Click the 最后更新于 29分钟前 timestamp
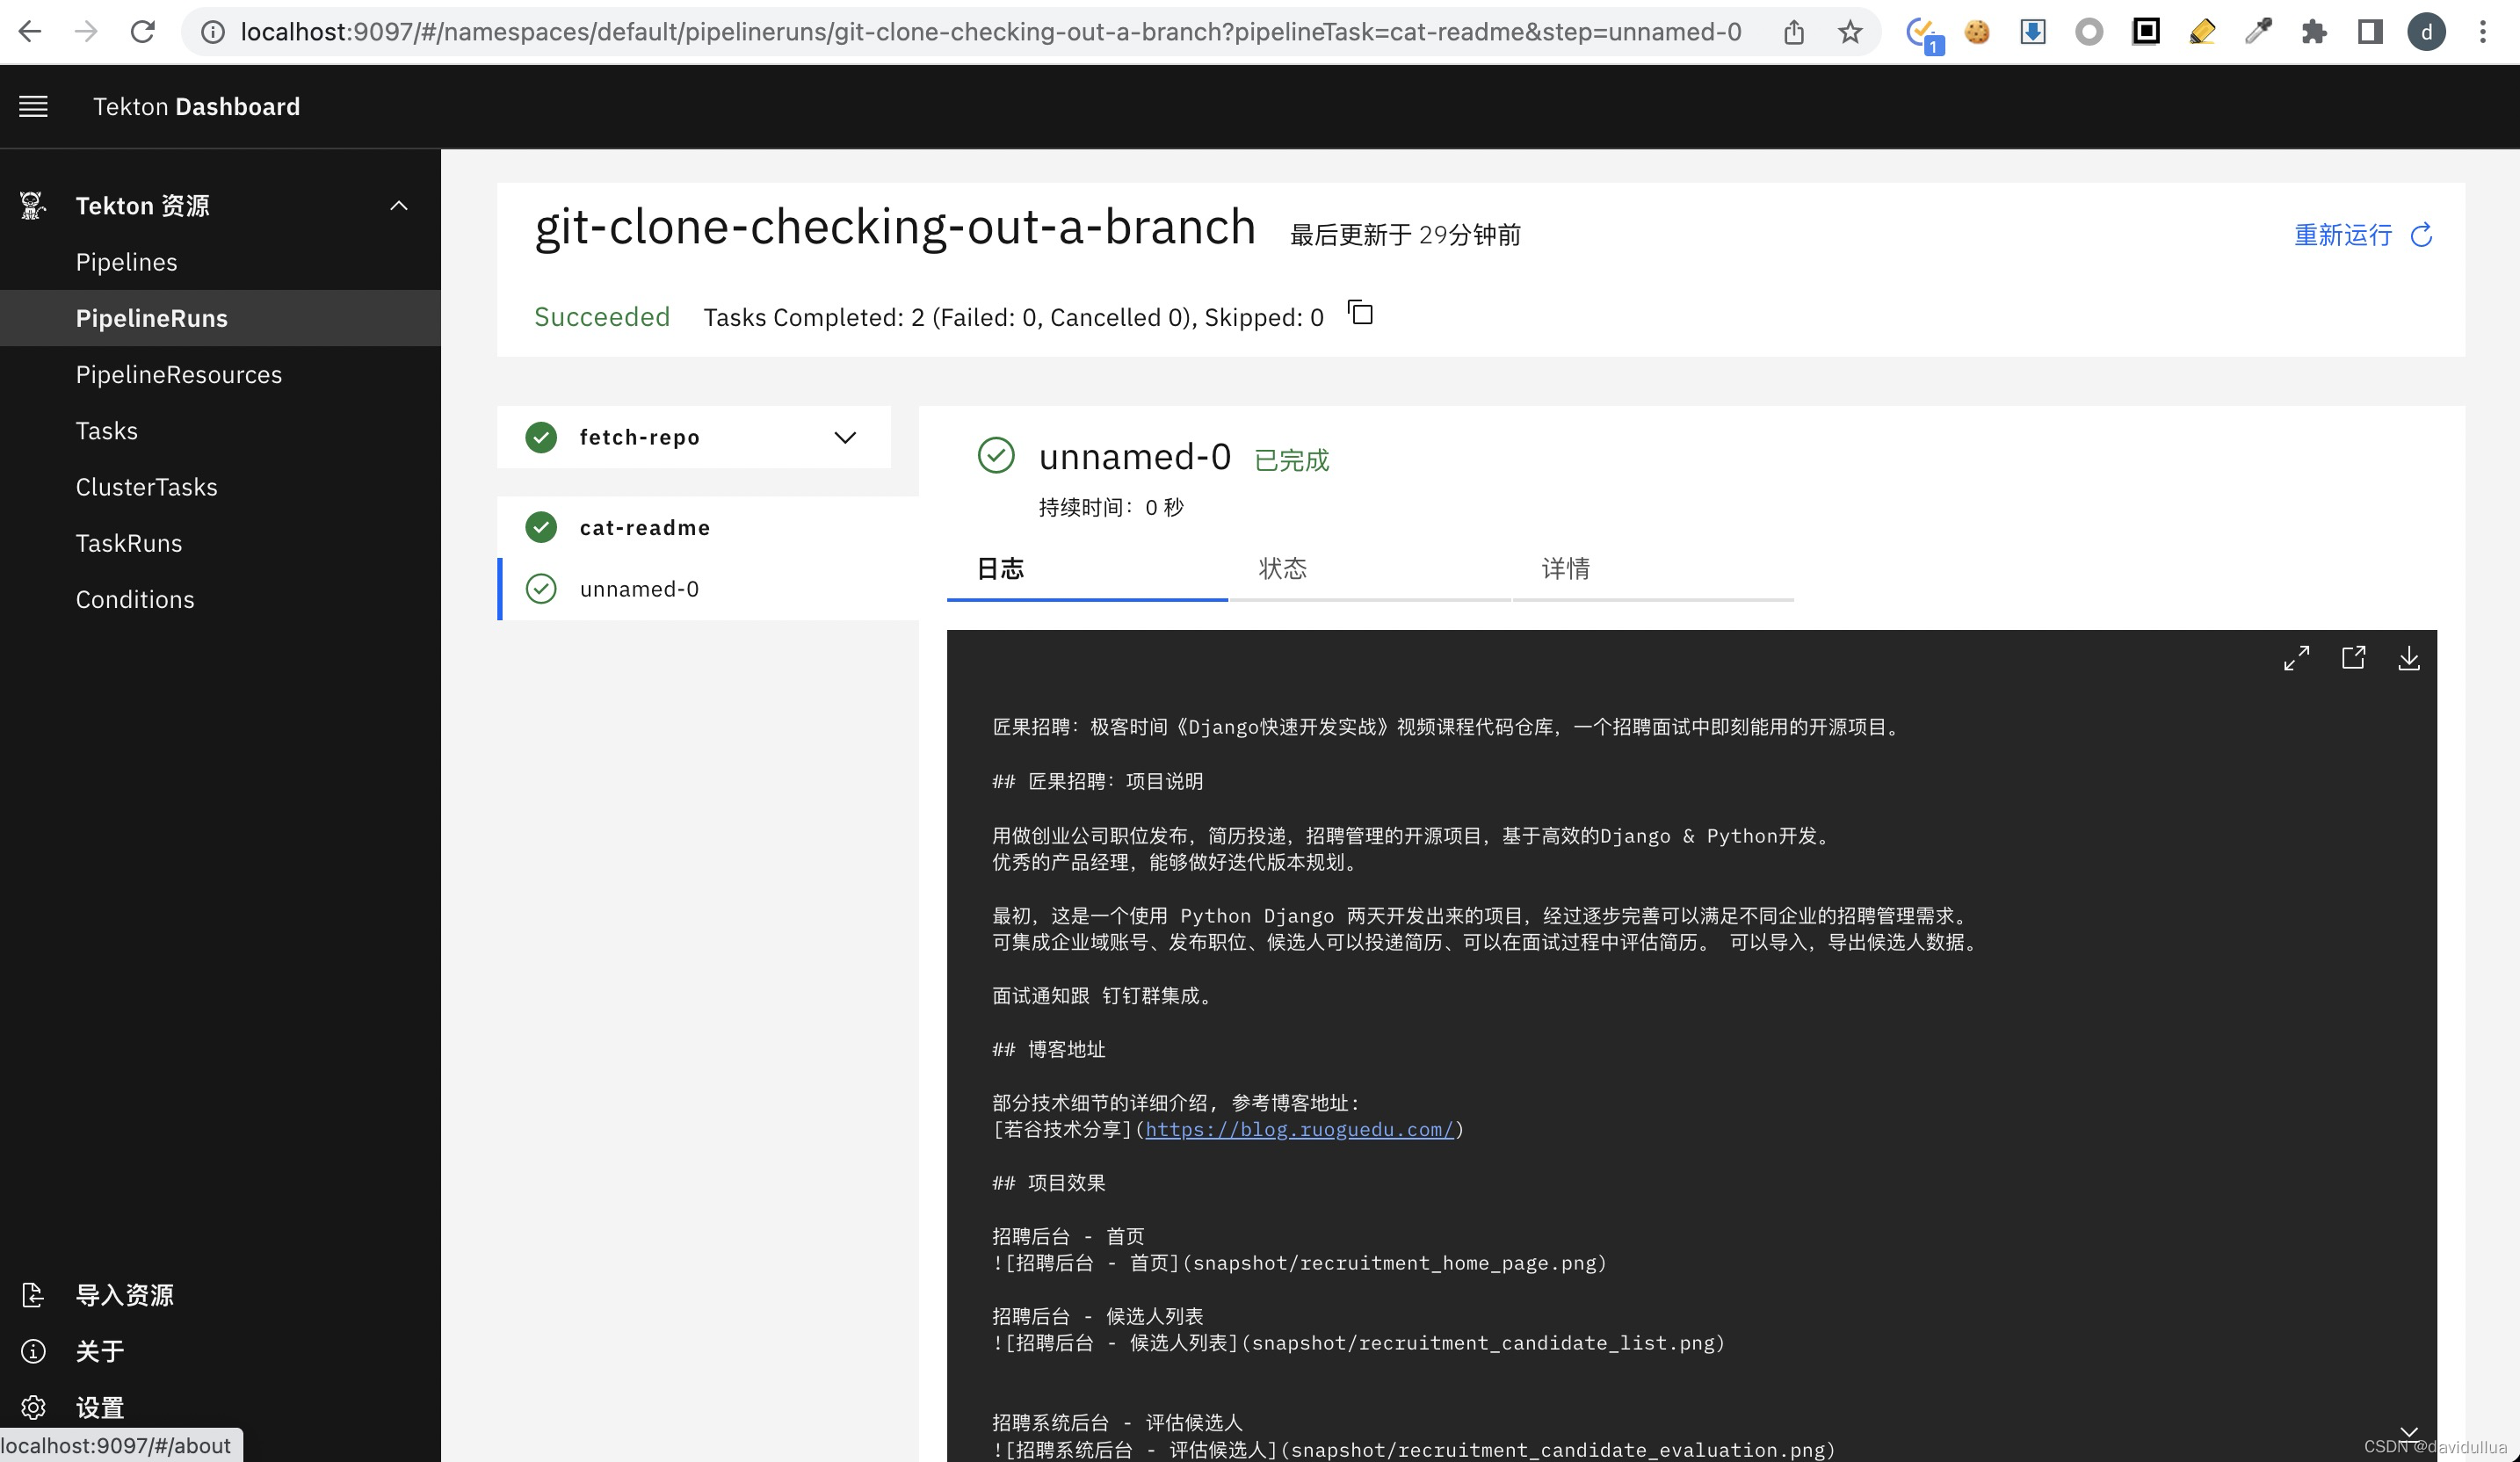2520x1462 pixels. (x=1405, y=235)
